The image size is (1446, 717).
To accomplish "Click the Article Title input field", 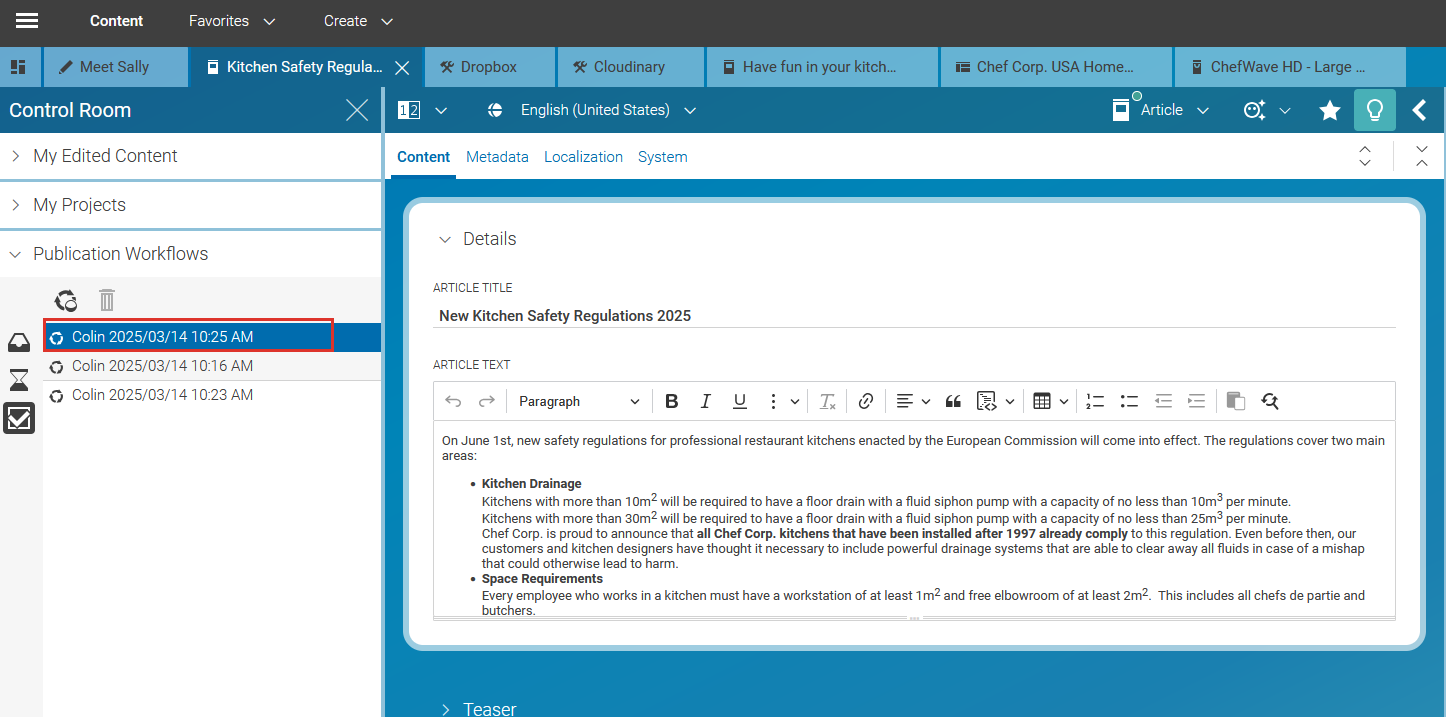I will point(913,316).
